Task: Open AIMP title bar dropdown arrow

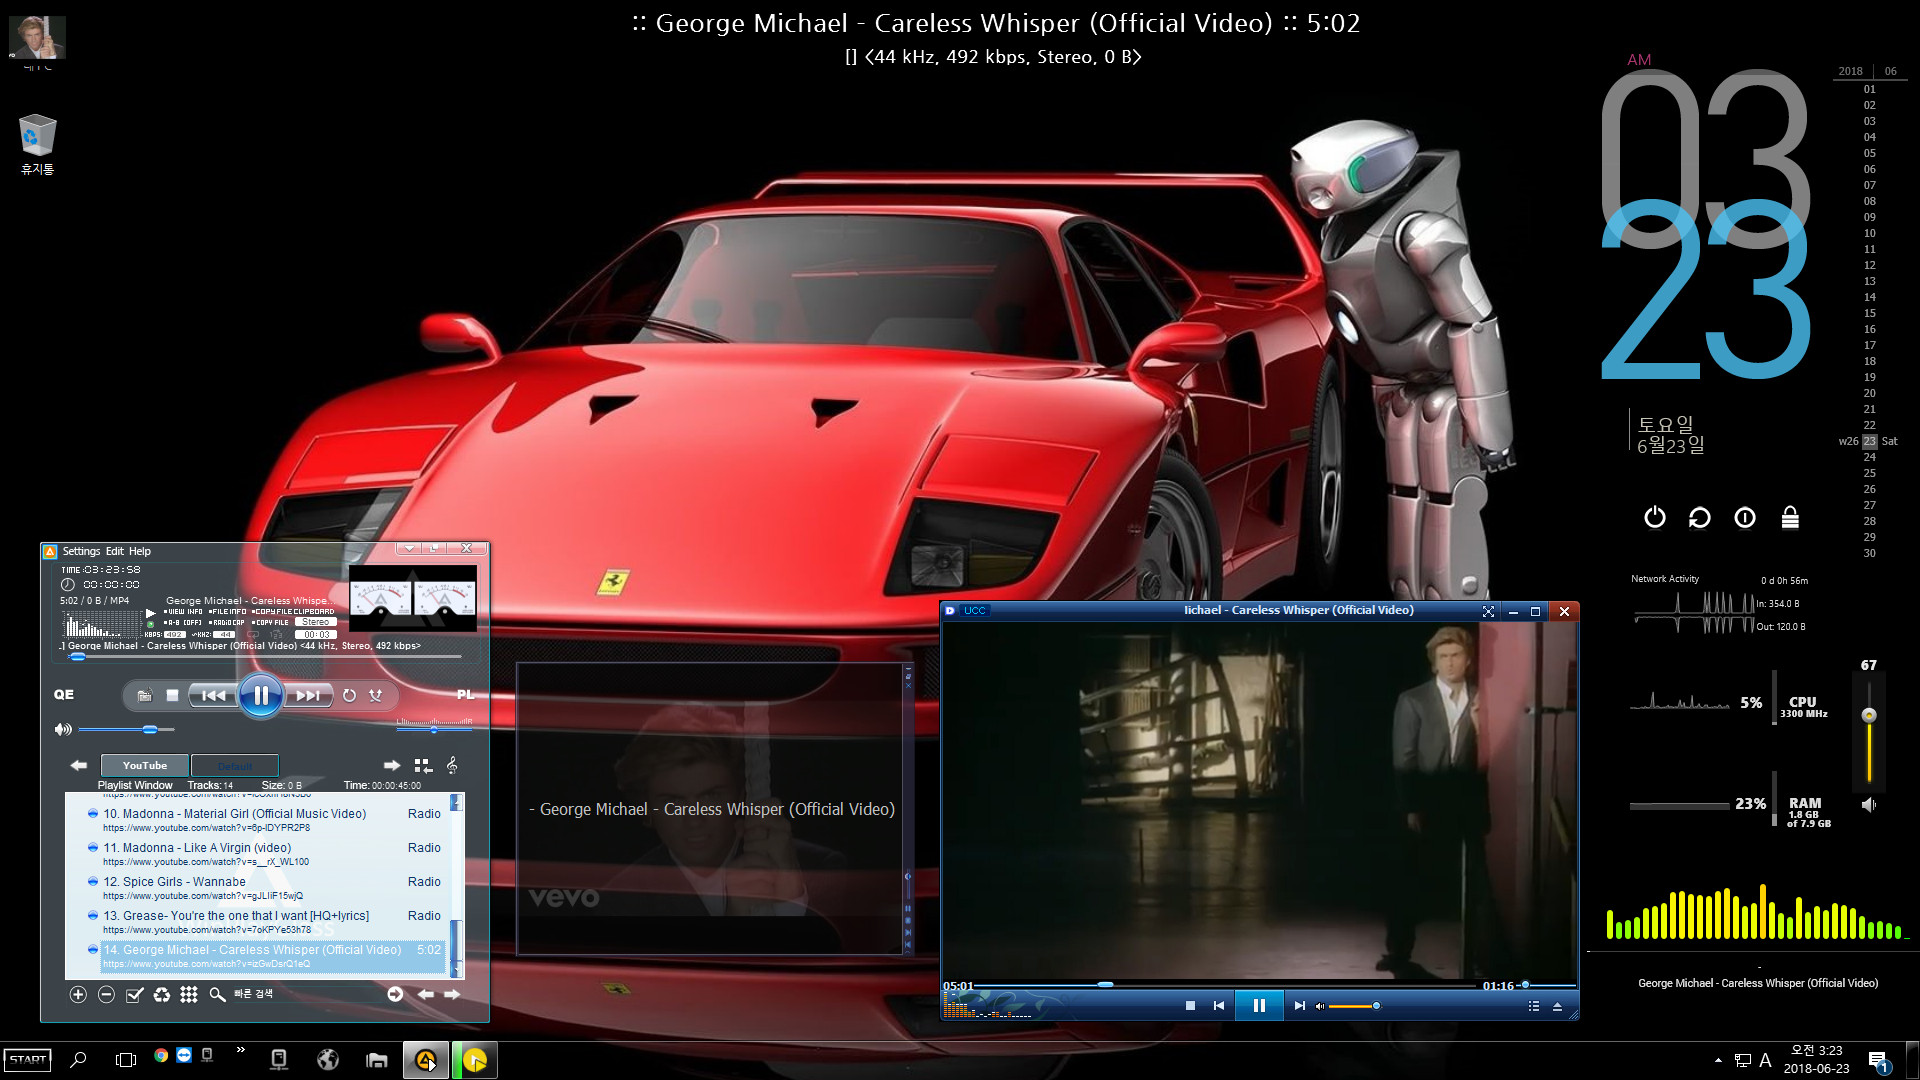Action: (x=409, y=548)
